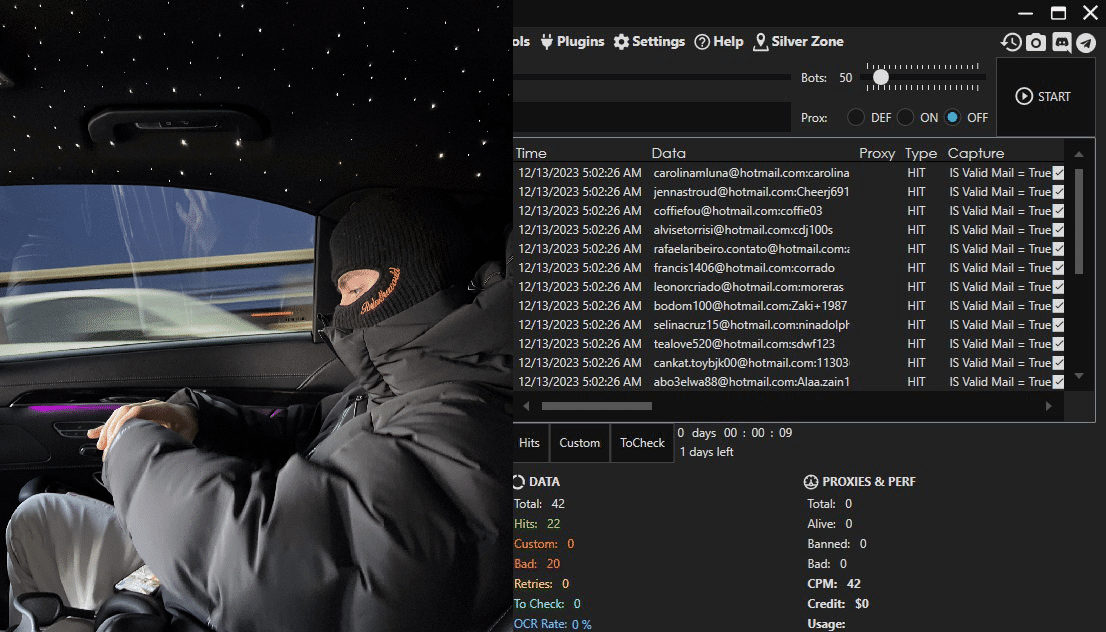Click the Hits: 22 statistic
1106x632 pixels.
(x=537, y=523)
